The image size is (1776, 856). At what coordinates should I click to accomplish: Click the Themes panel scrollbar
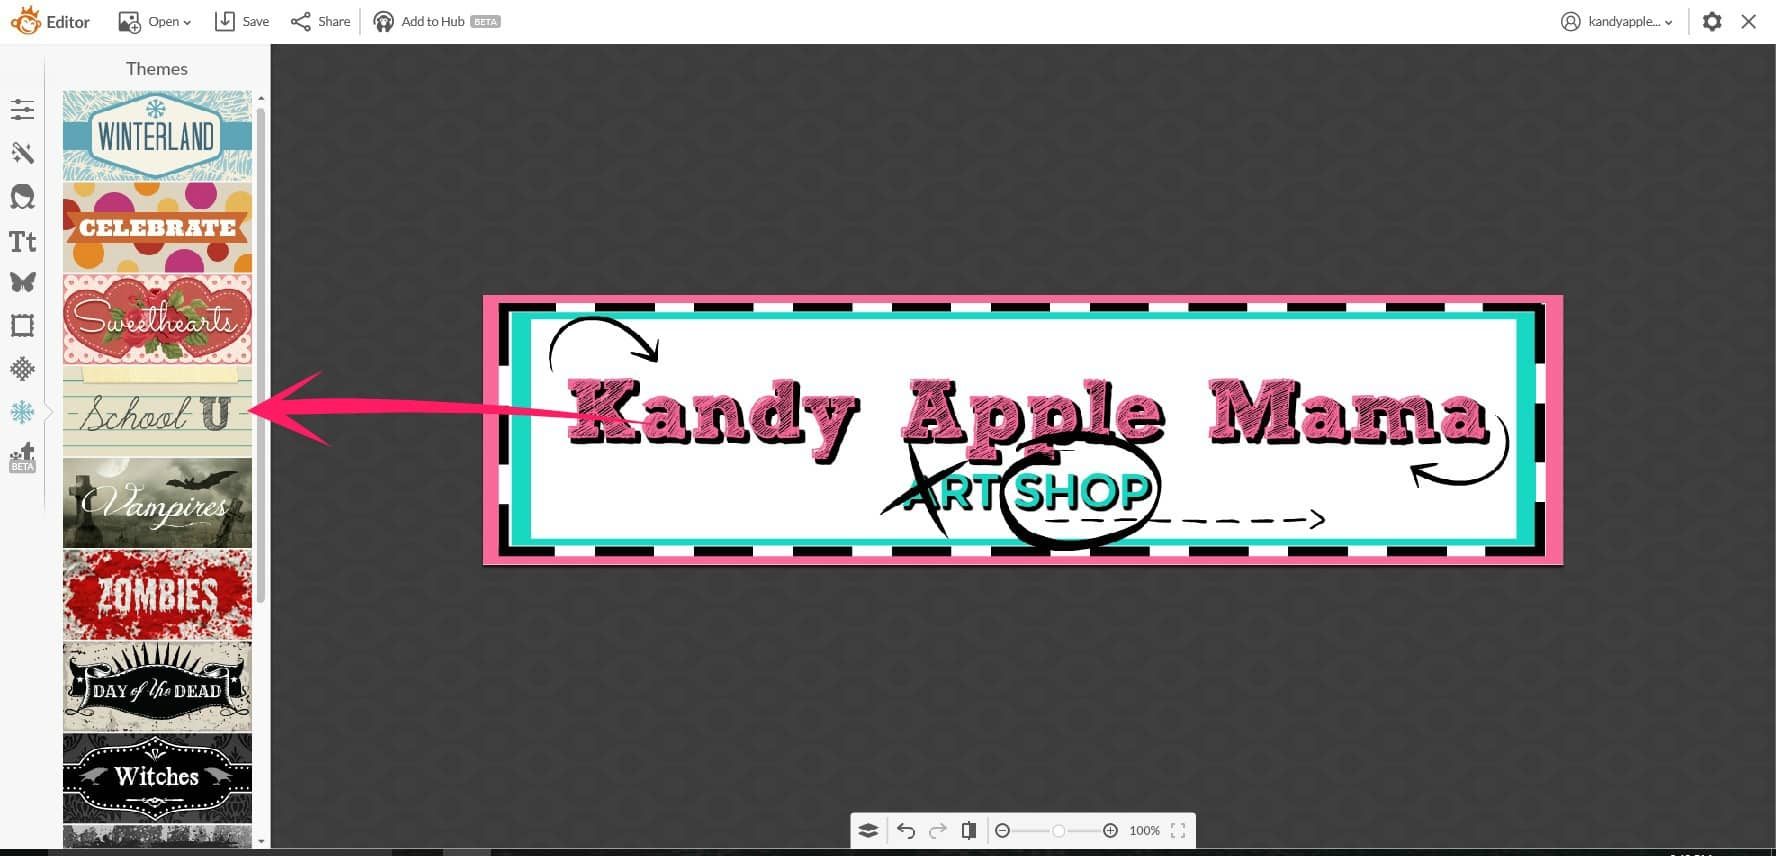[x=261, y=355]
